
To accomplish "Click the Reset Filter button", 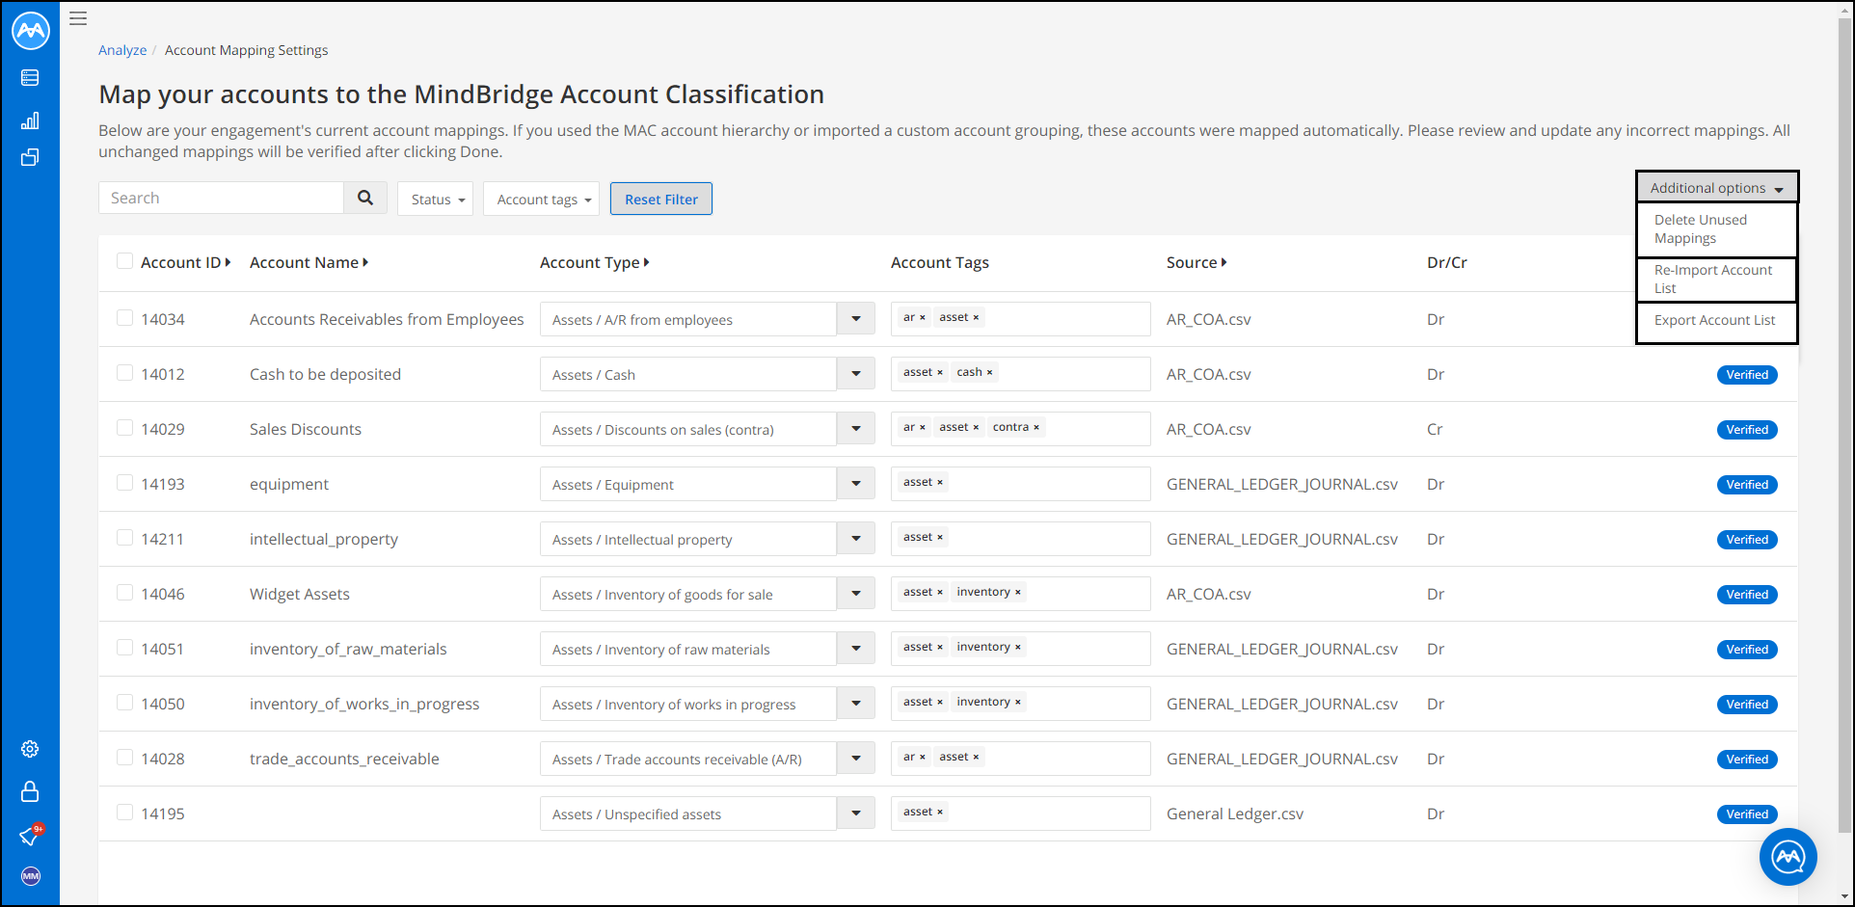I will click(661, 199).
